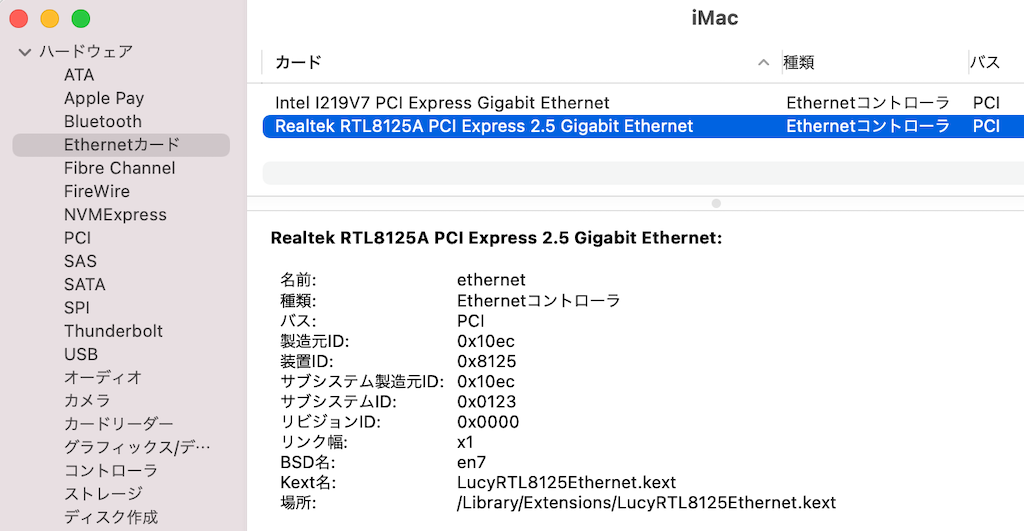
Task: Click the バス column header
Action: click(985, 63)
